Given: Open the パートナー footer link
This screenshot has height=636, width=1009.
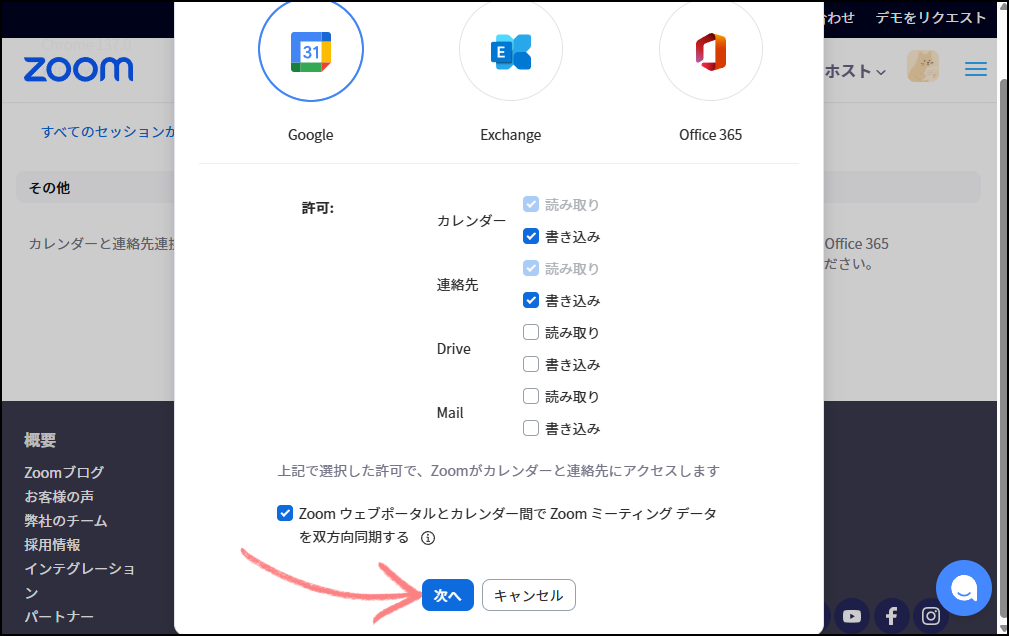Looking at the screenshot, I should point(59,617).
